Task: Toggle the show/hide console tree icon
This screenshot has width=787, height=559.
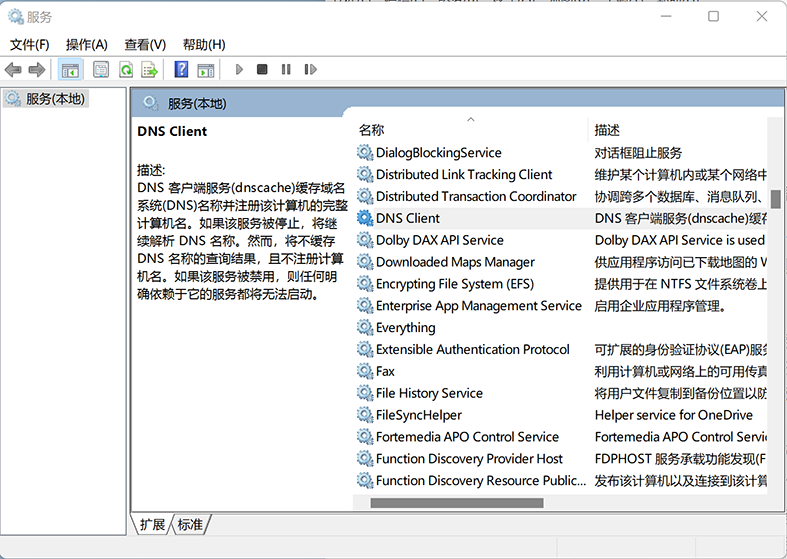Action: (x=70, y=69)
